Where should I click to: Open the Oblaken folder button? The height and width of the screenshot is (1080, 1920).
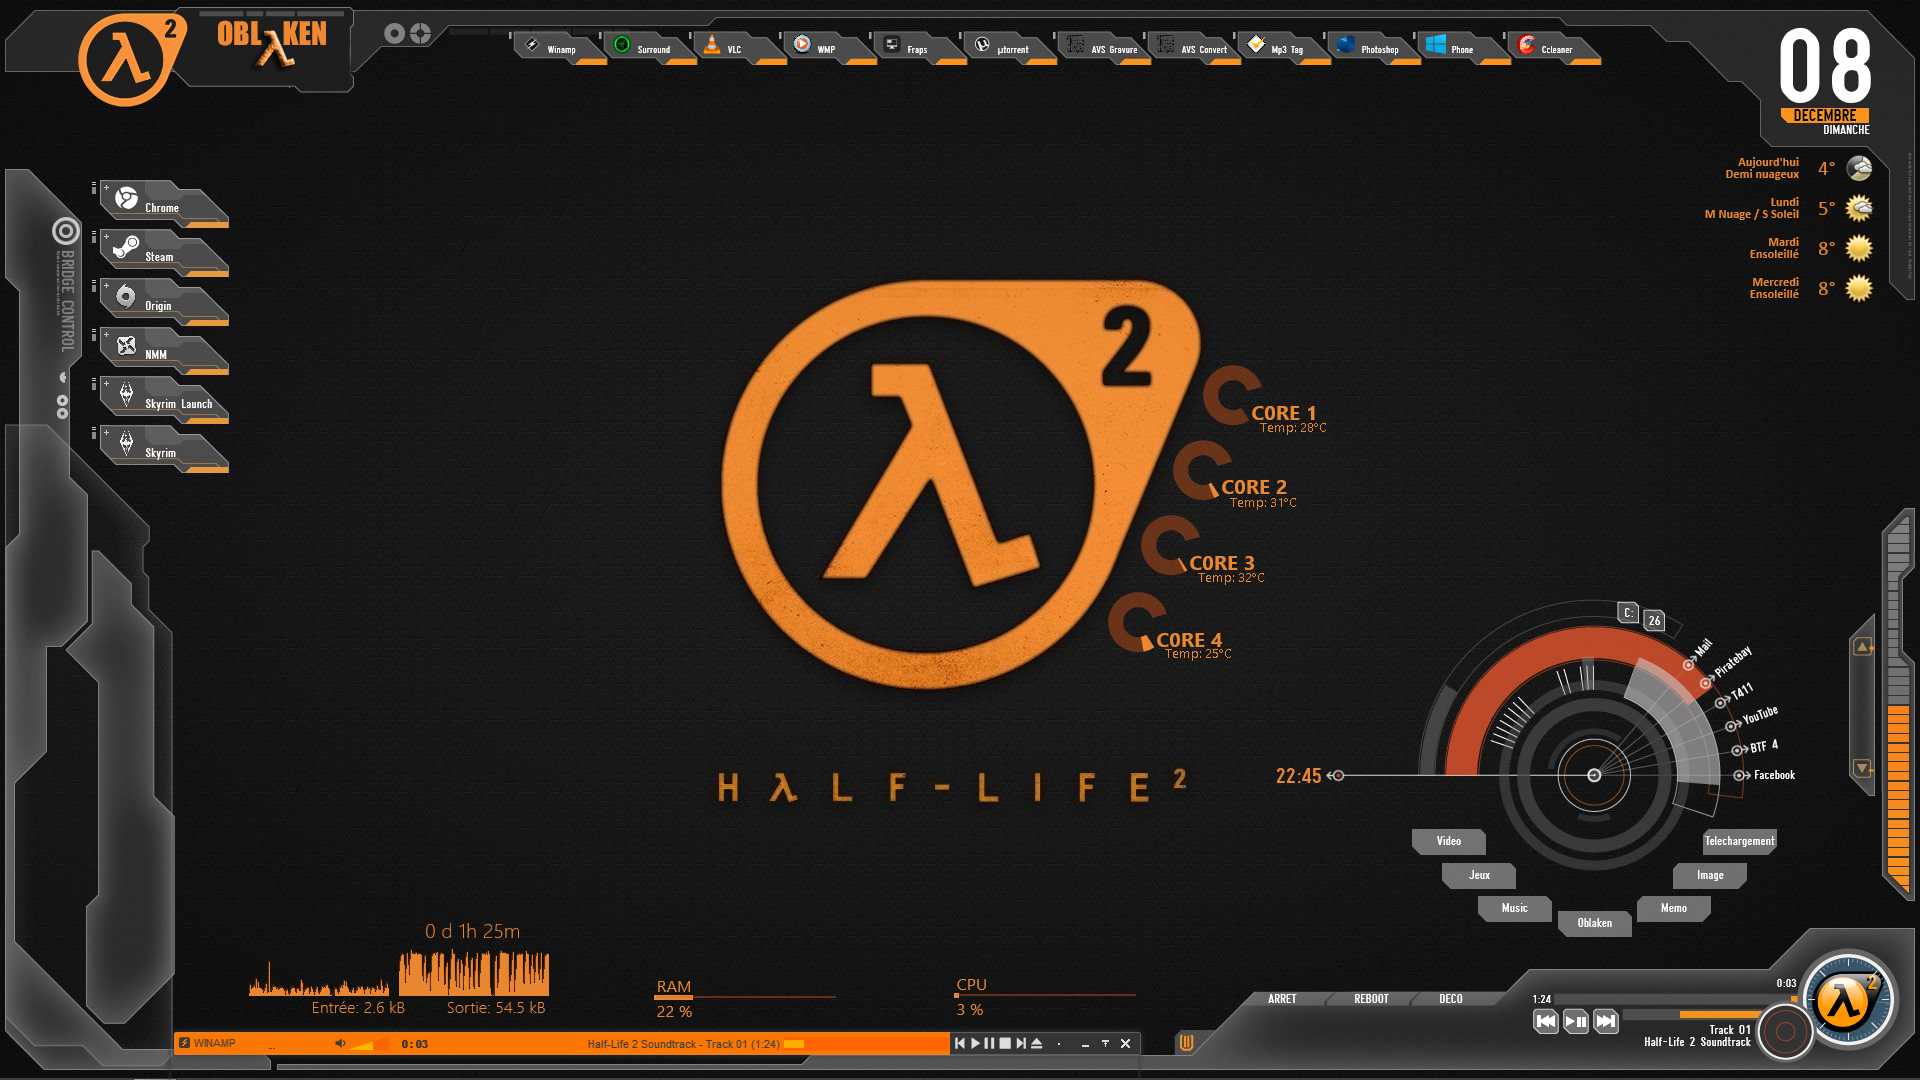[1594, 923]
